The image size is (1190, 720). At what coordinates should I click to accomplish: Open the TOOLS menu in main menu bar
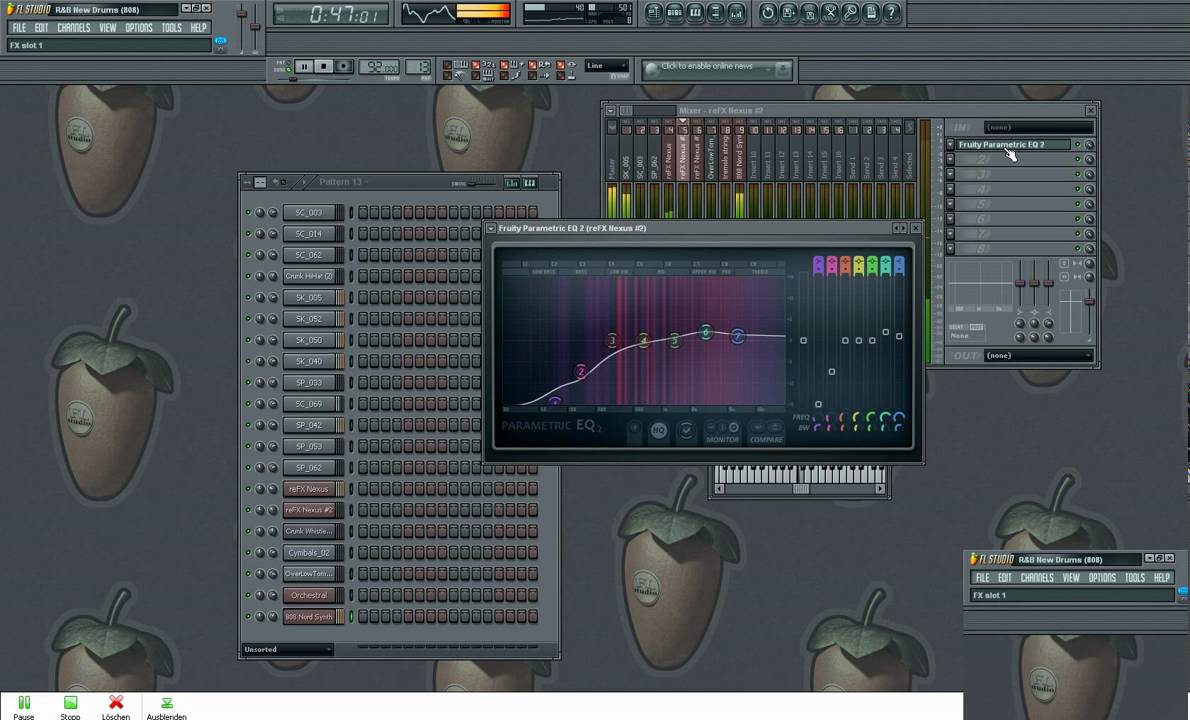pyautogui.click(x=171, y=28)
